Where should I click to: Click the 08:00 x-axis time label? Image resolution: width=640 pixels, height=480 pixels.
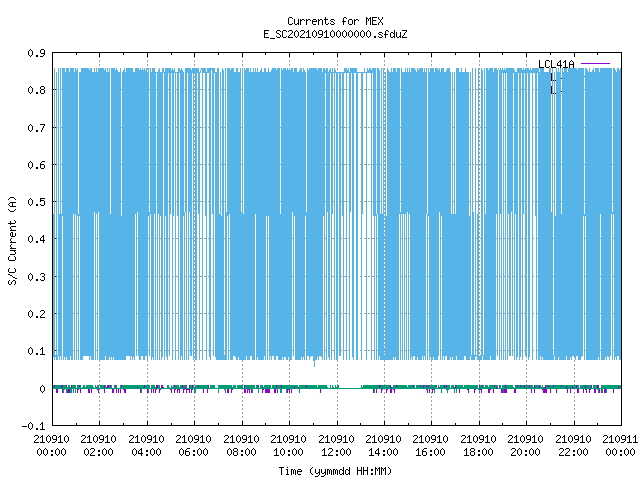pyautogui.click(x=241, y=452)
